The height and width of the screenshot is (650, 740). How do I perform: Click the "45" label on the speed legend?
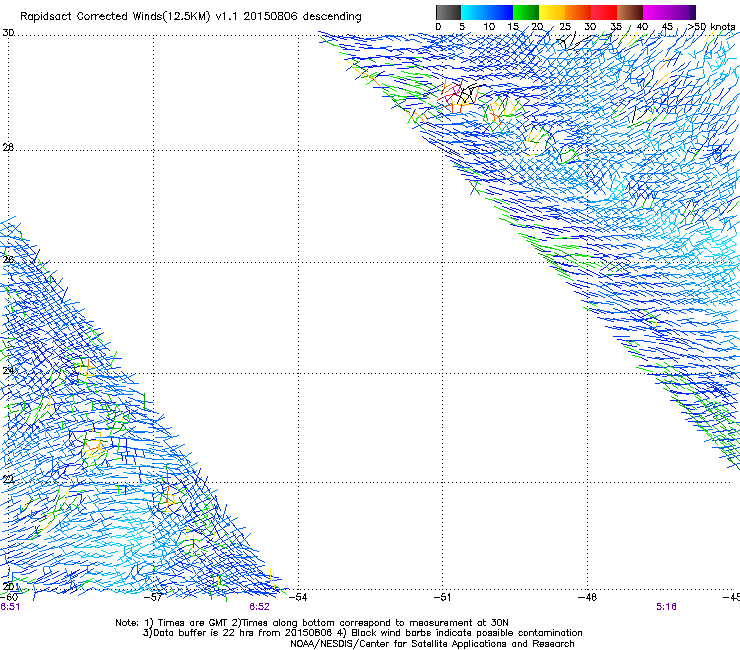667,27
